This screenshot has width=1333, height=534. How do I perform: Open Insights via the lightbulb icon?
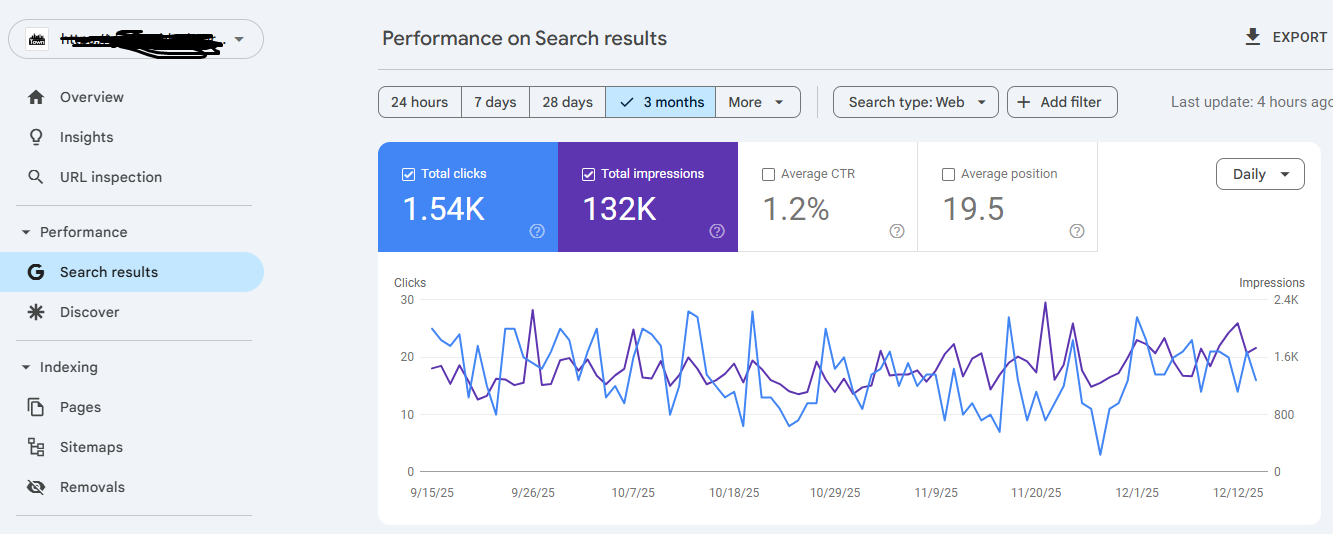pyautogui.click(x=36, y=137)
